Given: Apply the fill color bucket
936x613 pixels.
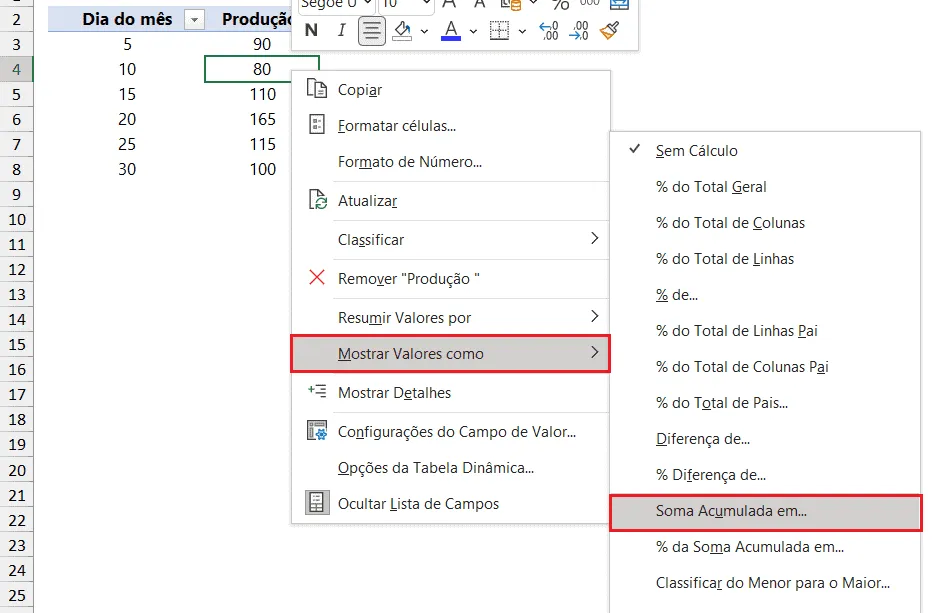Looking at the screenshot, I should 402,30.
